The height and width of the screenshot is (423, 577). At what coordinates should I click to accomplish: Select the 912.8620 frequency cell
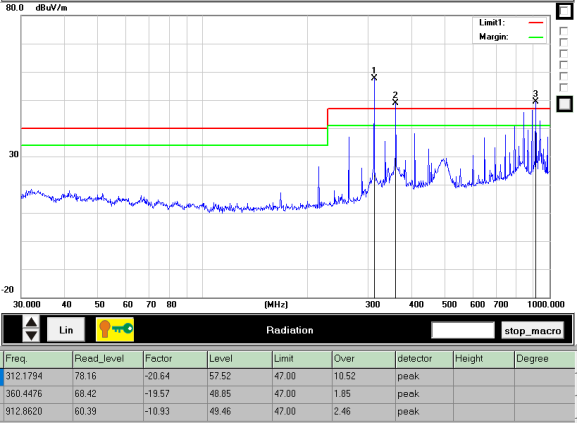click(x=38, y=412)
